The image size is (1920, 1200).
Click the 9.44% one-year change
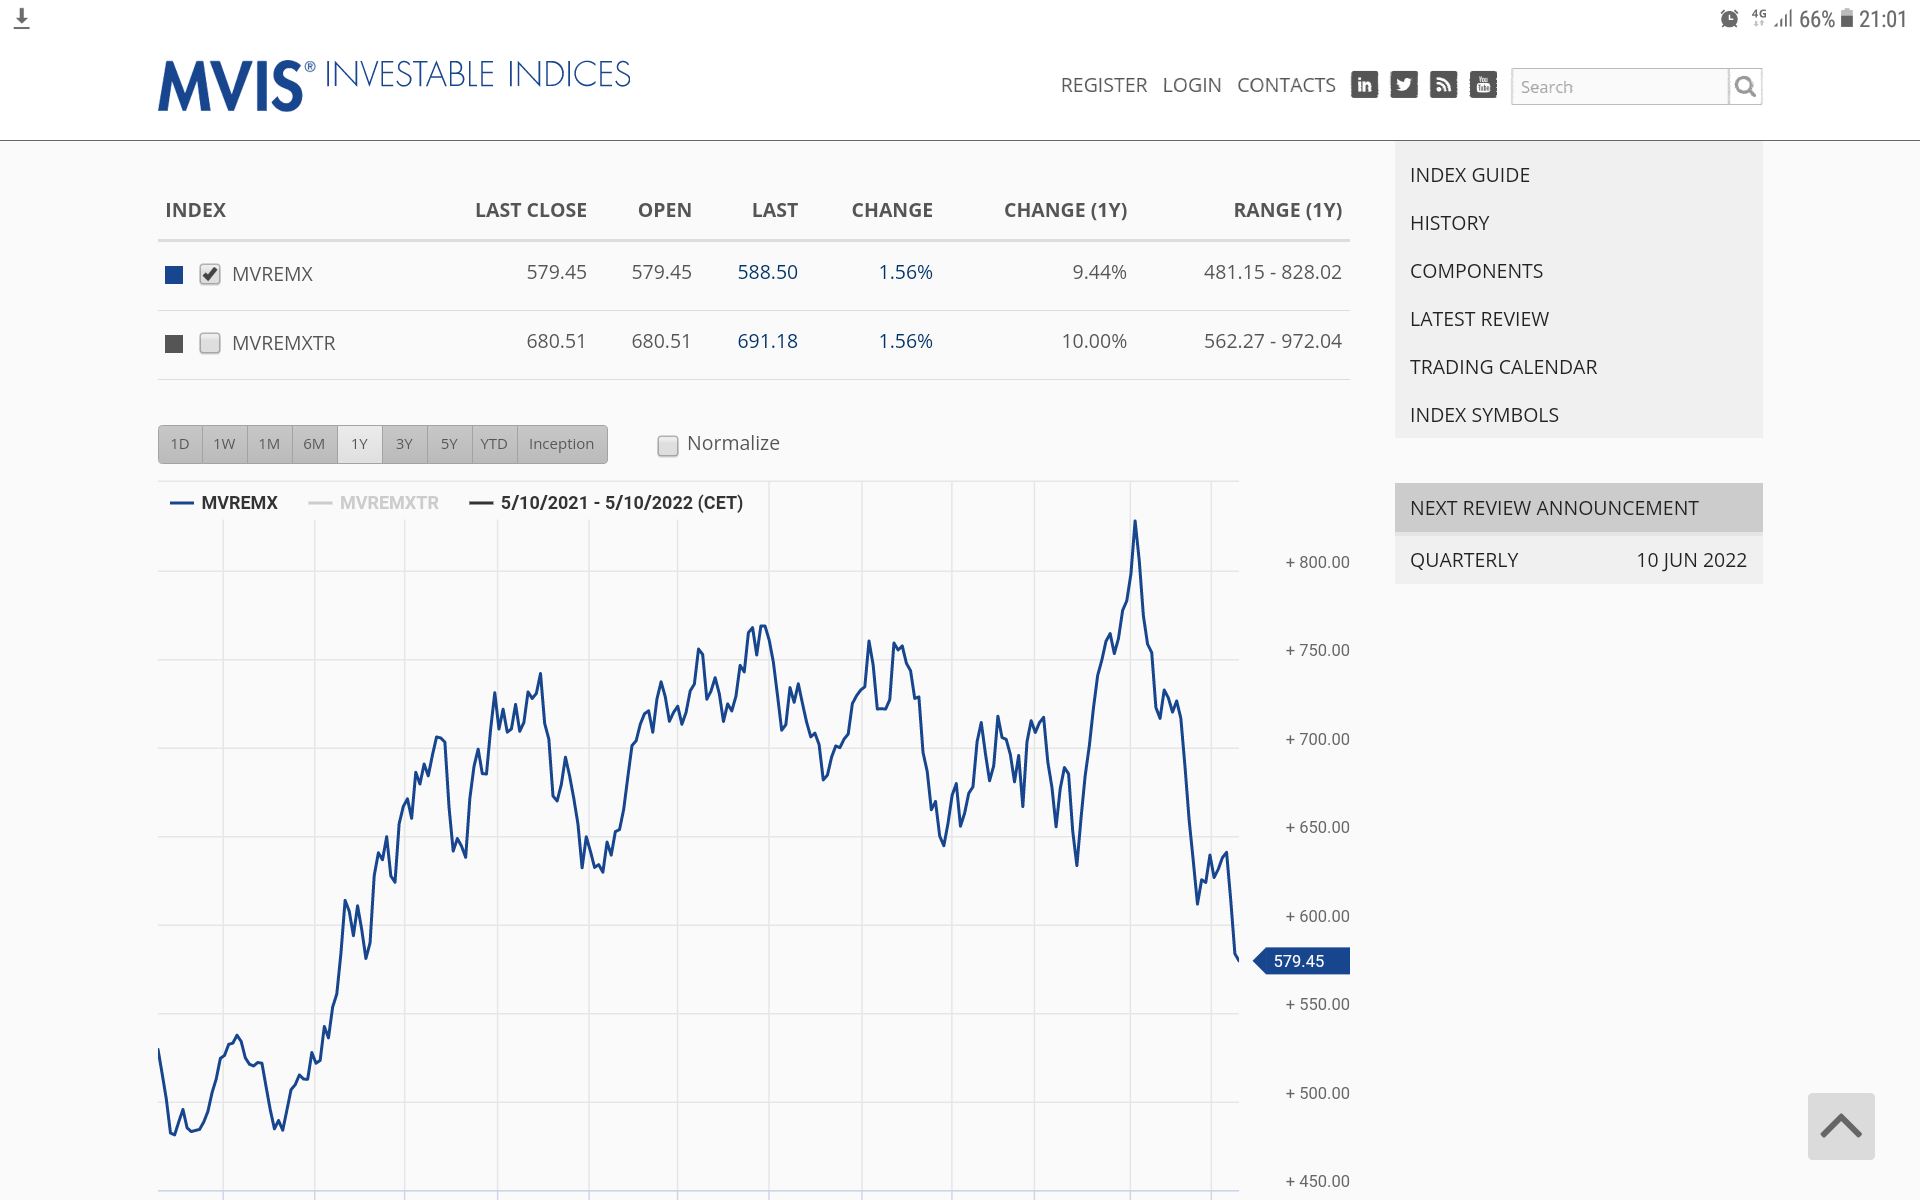(x=1100, y=272)
